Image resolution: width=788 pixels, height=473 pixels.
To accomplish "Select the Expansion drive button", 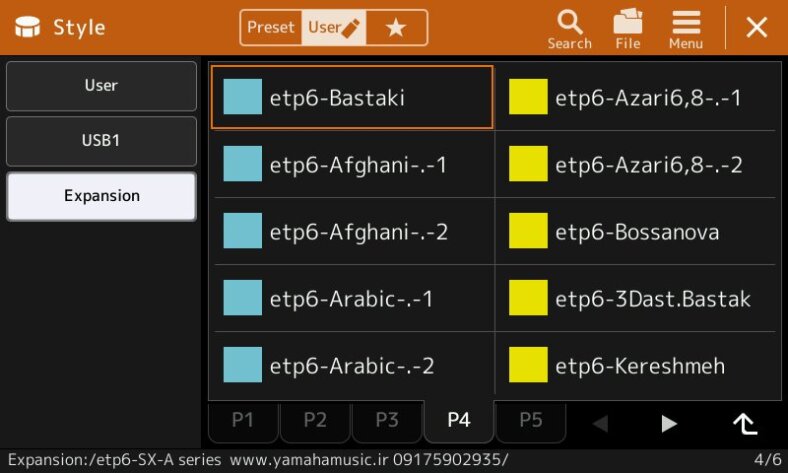I will click(101, 196).
